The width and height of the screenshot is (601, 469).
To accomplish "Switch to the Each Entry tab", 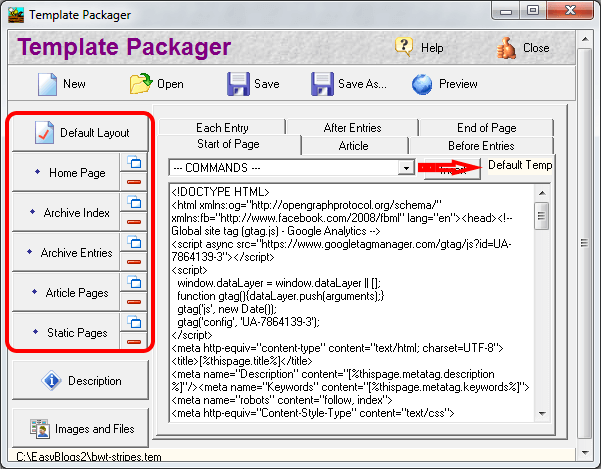I will [x=222, y=127].
